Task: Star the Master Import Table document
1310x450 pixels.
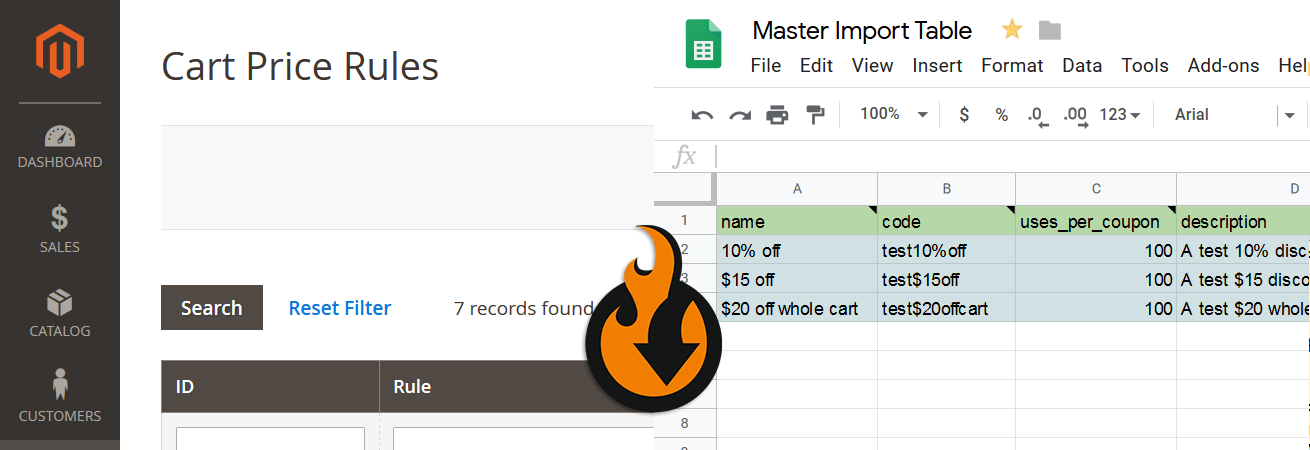Action: (1012, 30)
